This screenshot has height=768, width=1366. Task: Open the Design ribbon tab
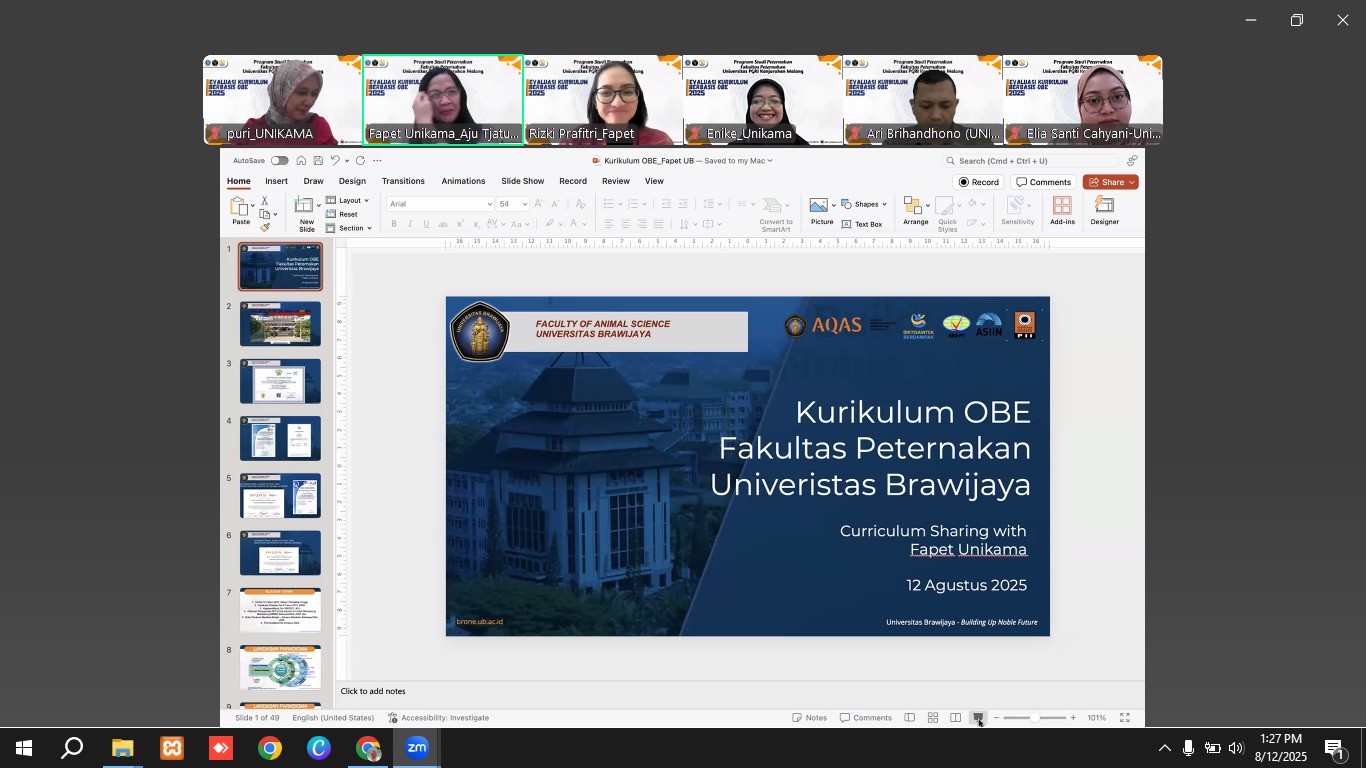coord(352,181)
